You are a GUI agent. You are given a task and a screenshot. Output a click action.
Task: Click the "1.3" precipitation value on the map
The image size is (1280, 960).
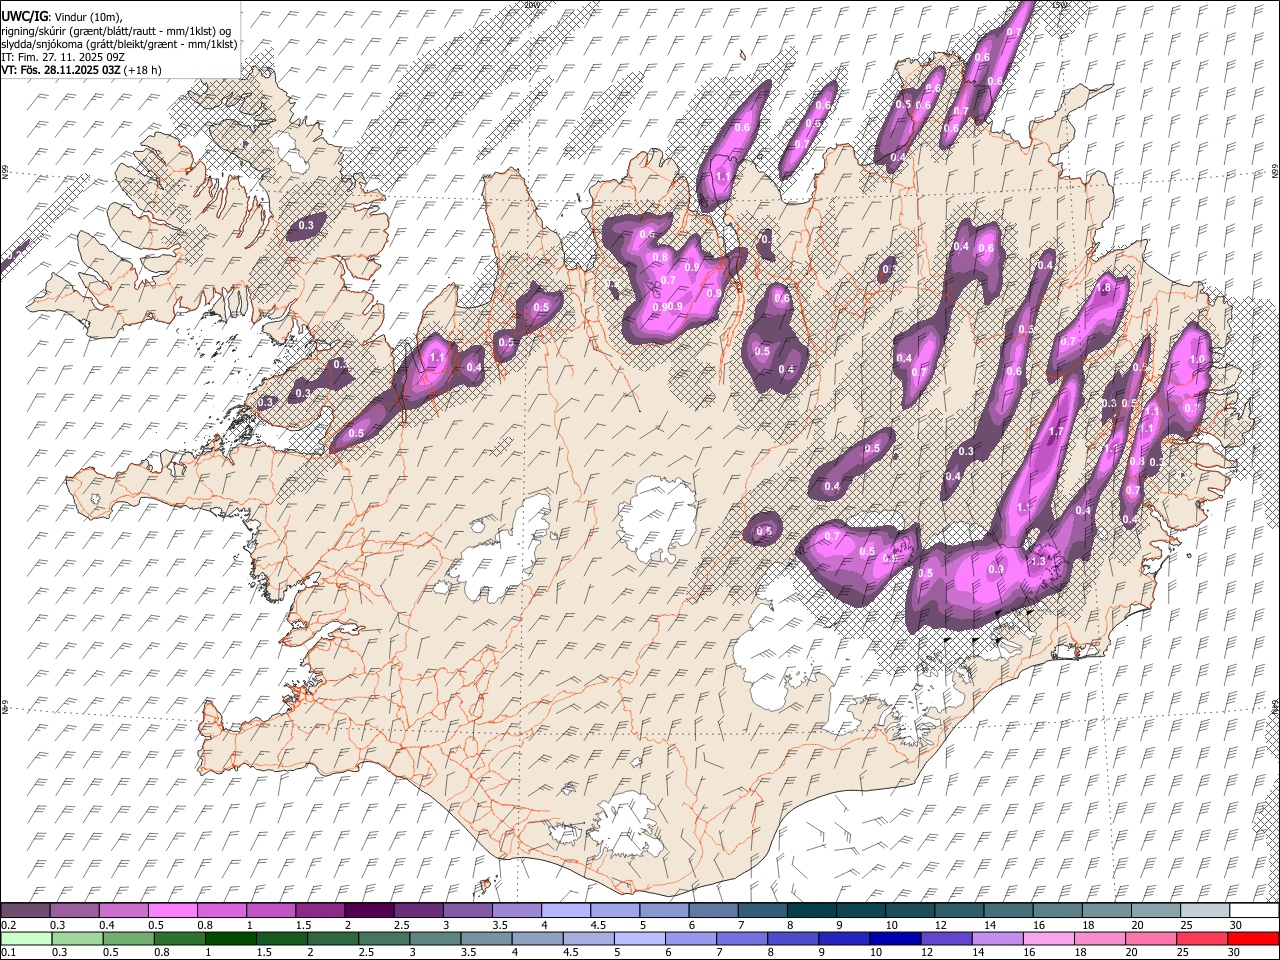(x=1038, y=562)
